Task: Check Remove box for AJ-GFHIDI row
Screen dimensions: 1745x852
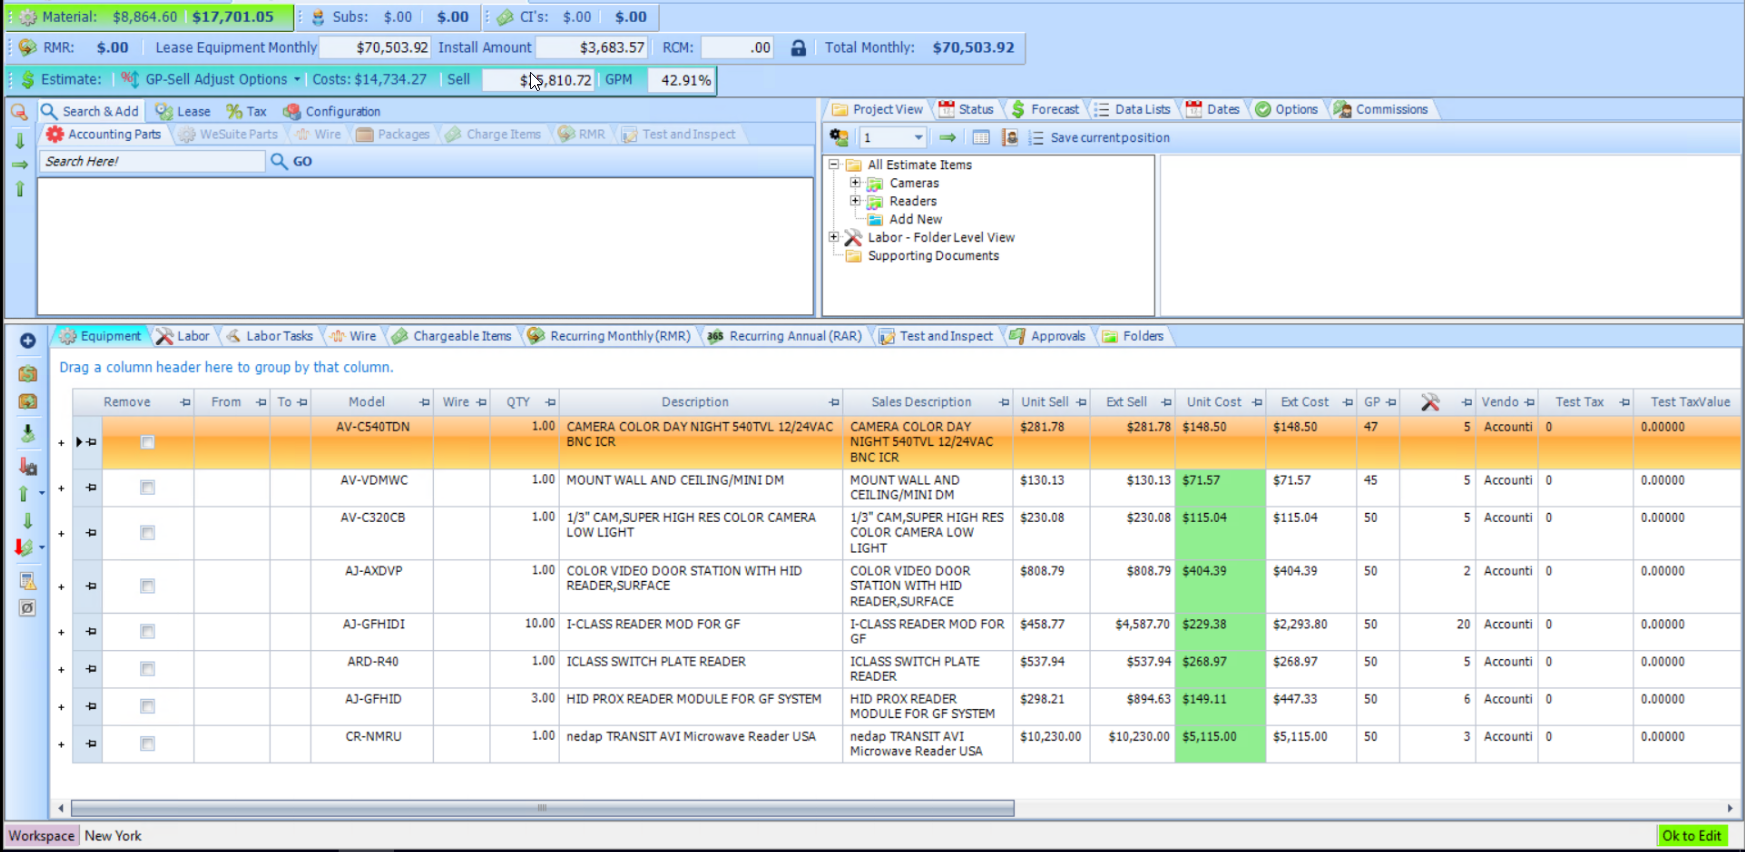Action: pyautogui.click(x=147, y=631)
